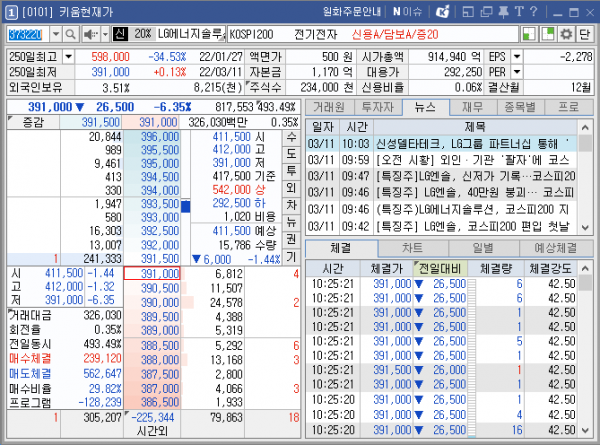Image resolution: width=600 pixels, height=445 pixels.
Task: Toggle the speaker sound icon
Action: 91,34
